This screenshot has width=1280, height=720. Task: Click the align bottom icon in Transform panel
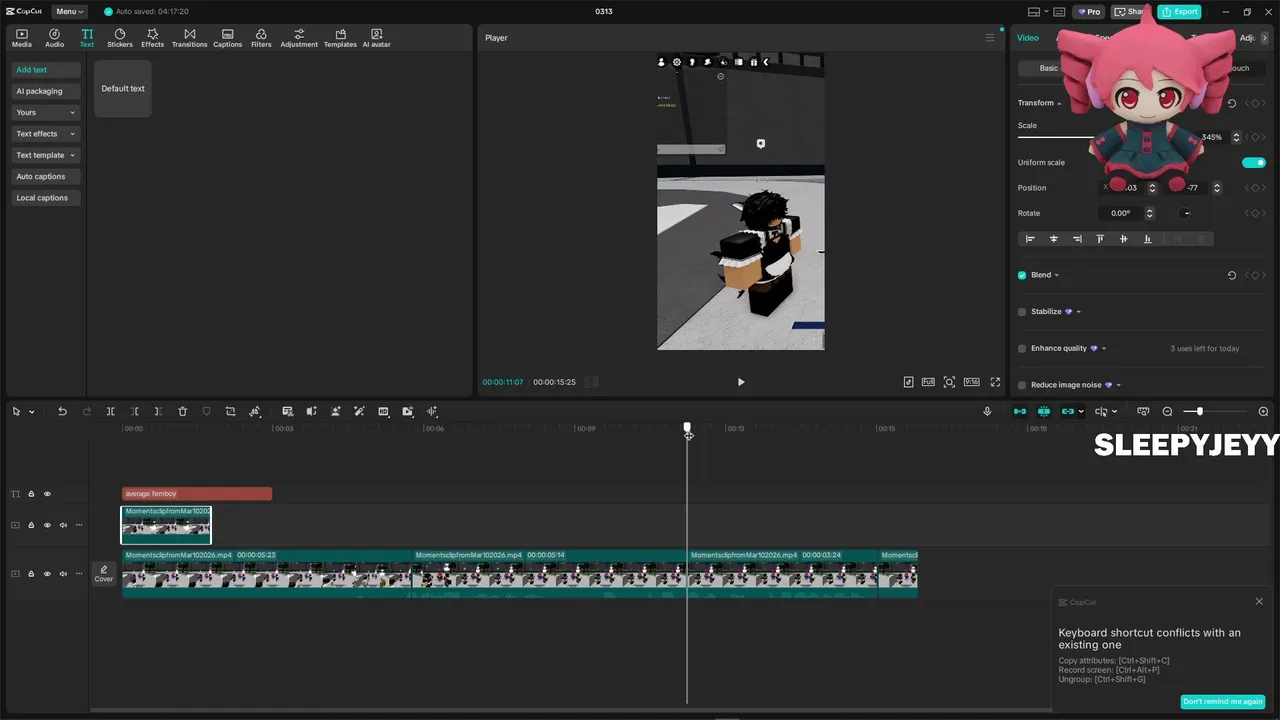[1147, 239]
